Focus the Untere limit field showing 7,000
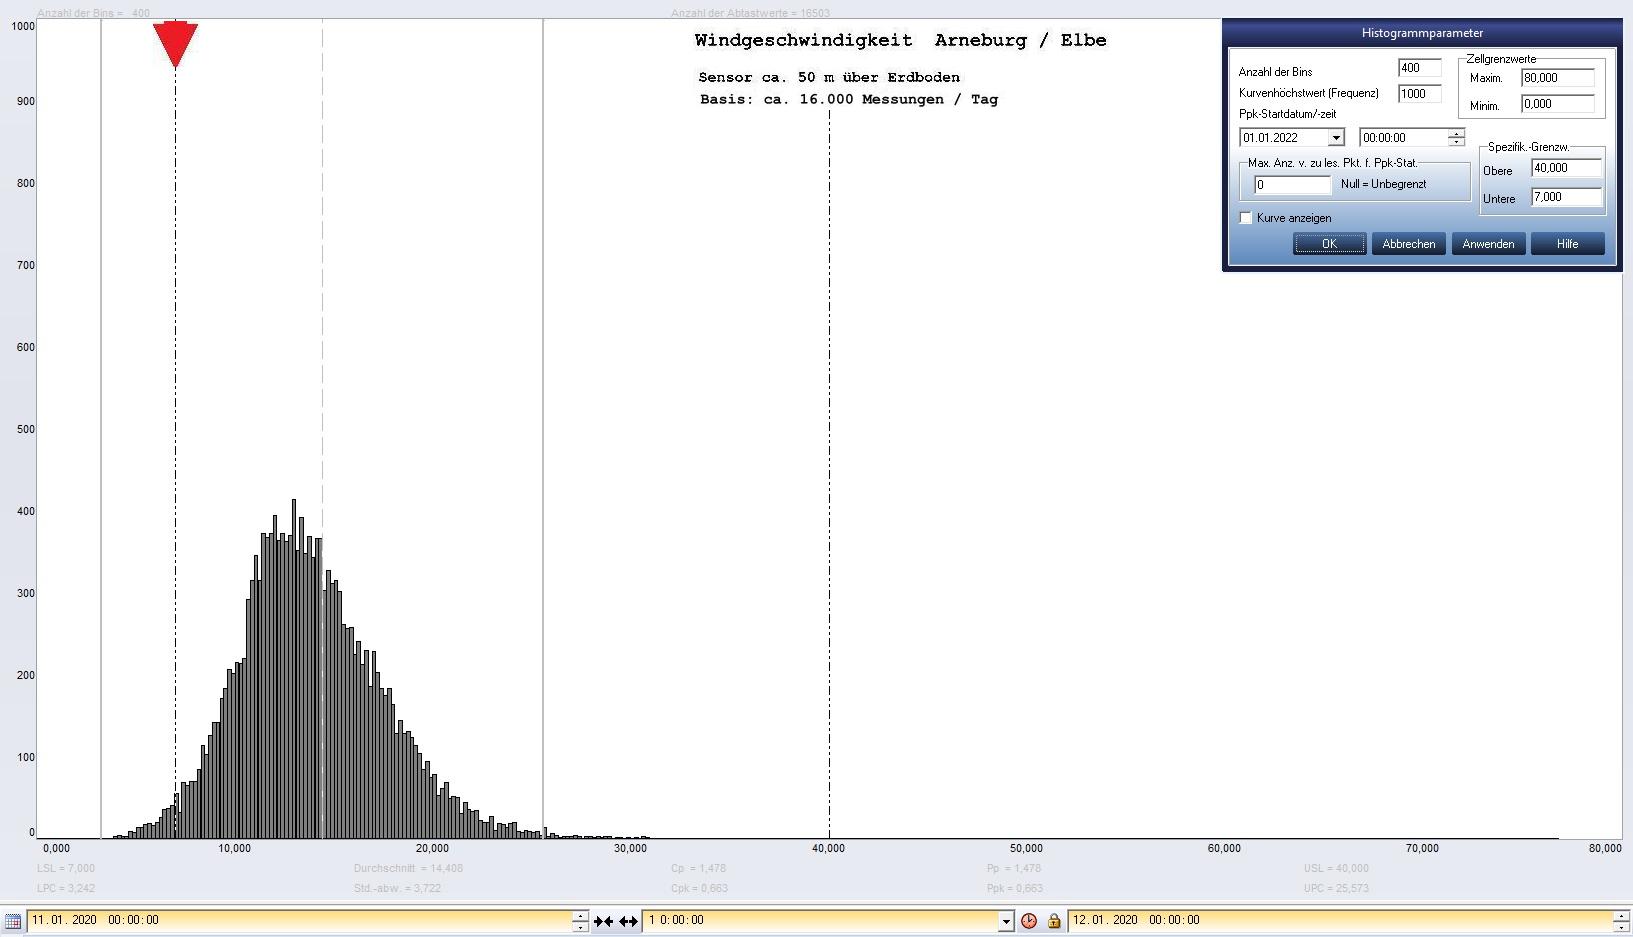The height and width of the screenshot is (937, 1633). 1565,197
